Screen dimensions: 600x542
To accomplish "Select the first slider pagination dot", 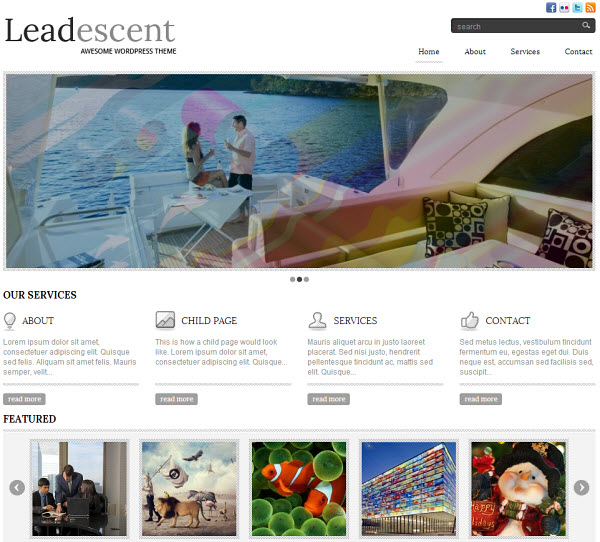I will click(292, 279).
